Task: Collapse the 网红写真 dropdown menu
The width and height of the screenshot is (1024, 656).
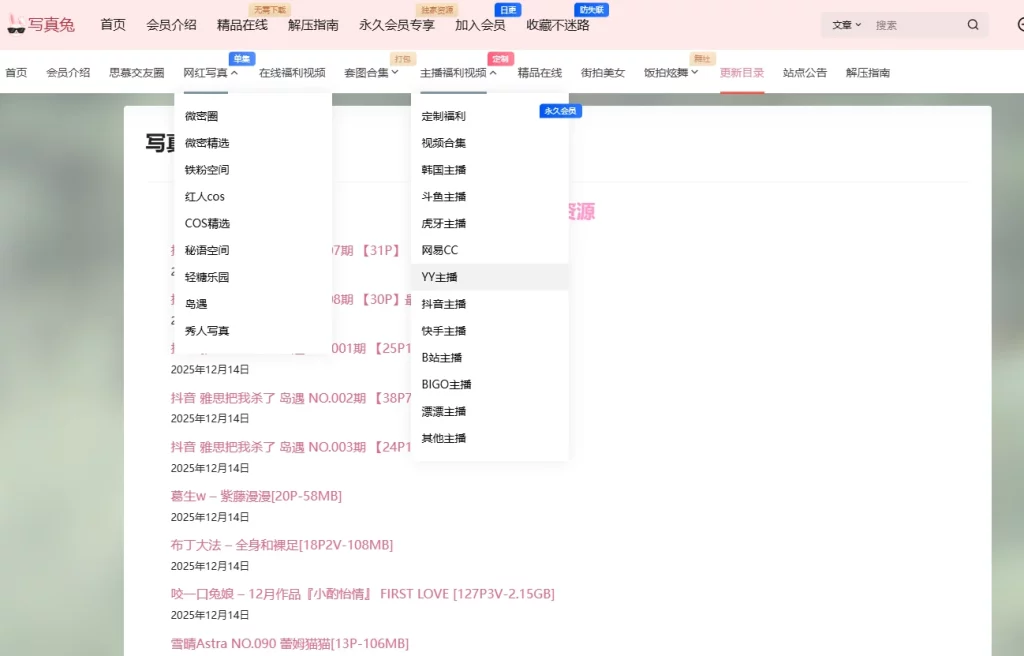Action: click(210, 73)
